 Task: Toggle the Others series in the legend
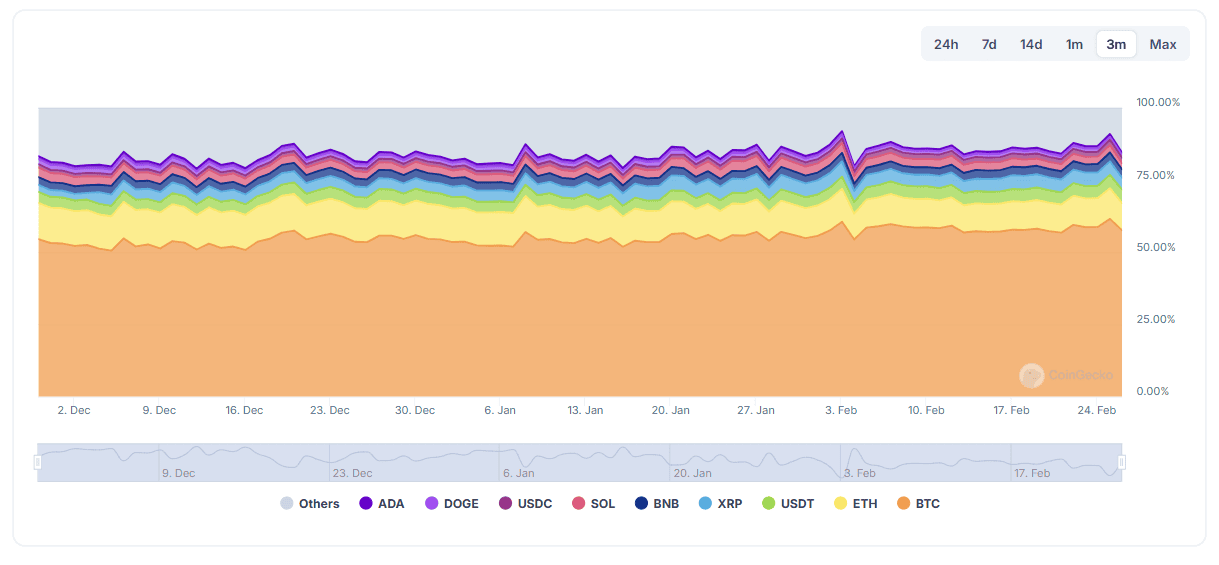point(310,504)
